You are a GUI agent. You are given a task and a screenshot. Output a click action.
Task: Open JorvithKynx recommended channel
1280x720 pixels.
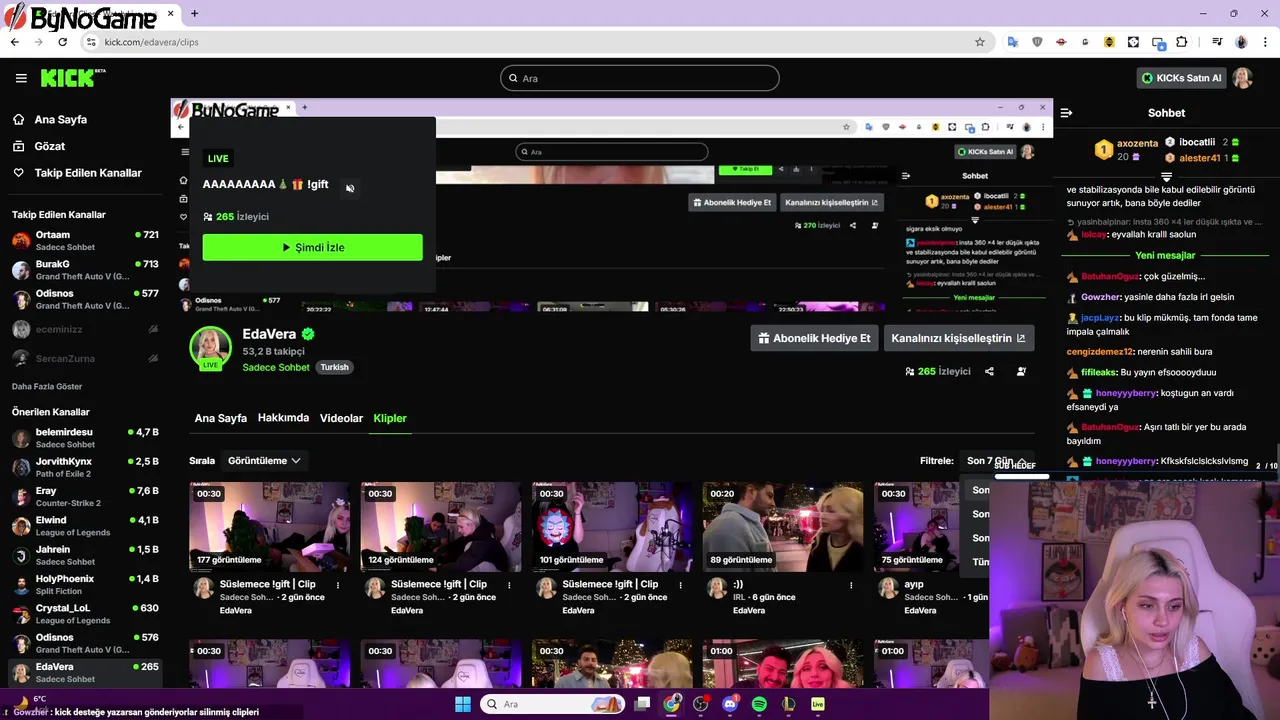click(85, 467)
